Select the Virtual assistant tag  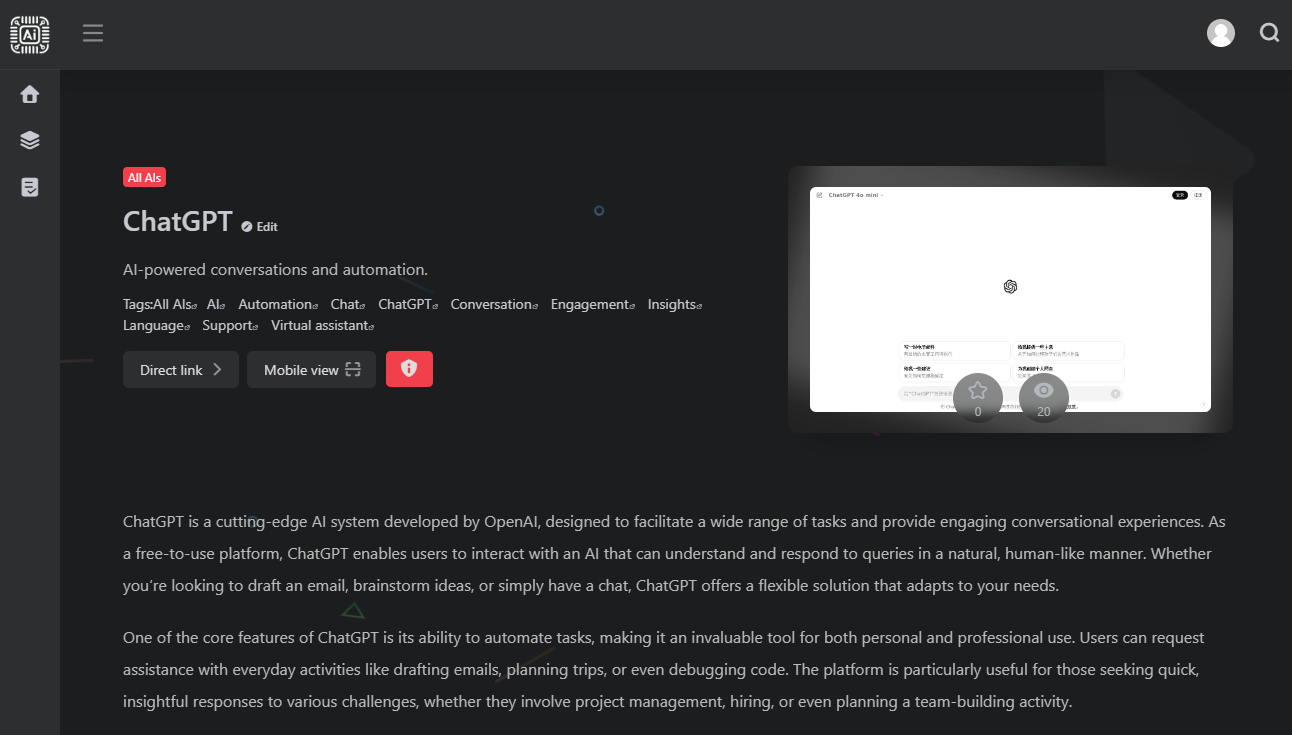(322, 325)
